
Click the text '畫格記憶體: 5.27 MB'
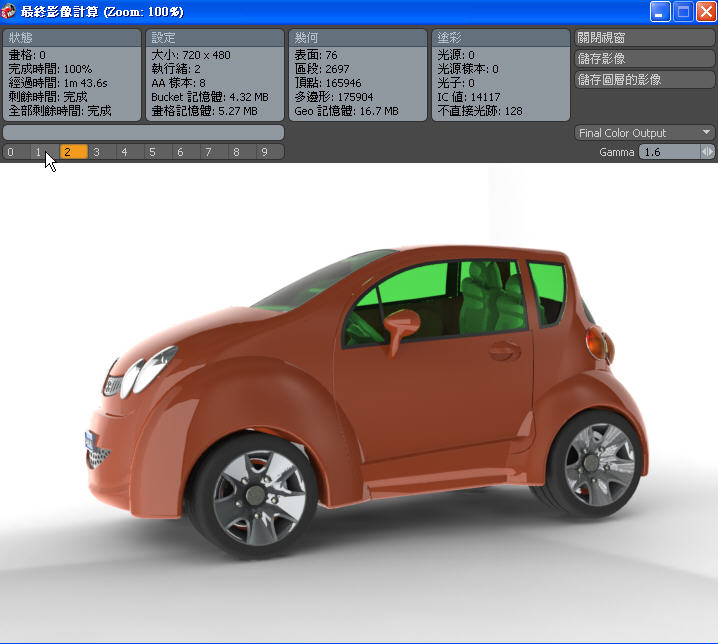pyautogui.click(x=204, y=111)
